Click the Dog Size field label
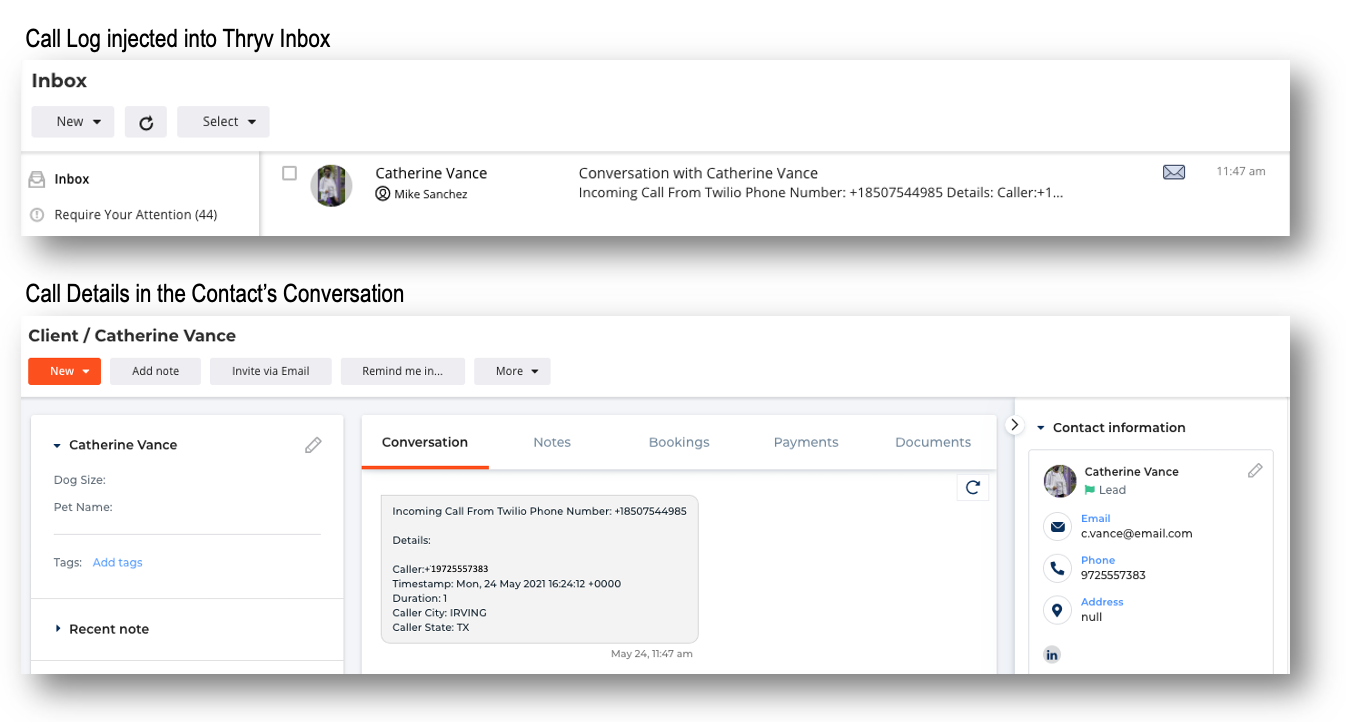Screen dimensions: 1346x722 click(x=80, y=480)
